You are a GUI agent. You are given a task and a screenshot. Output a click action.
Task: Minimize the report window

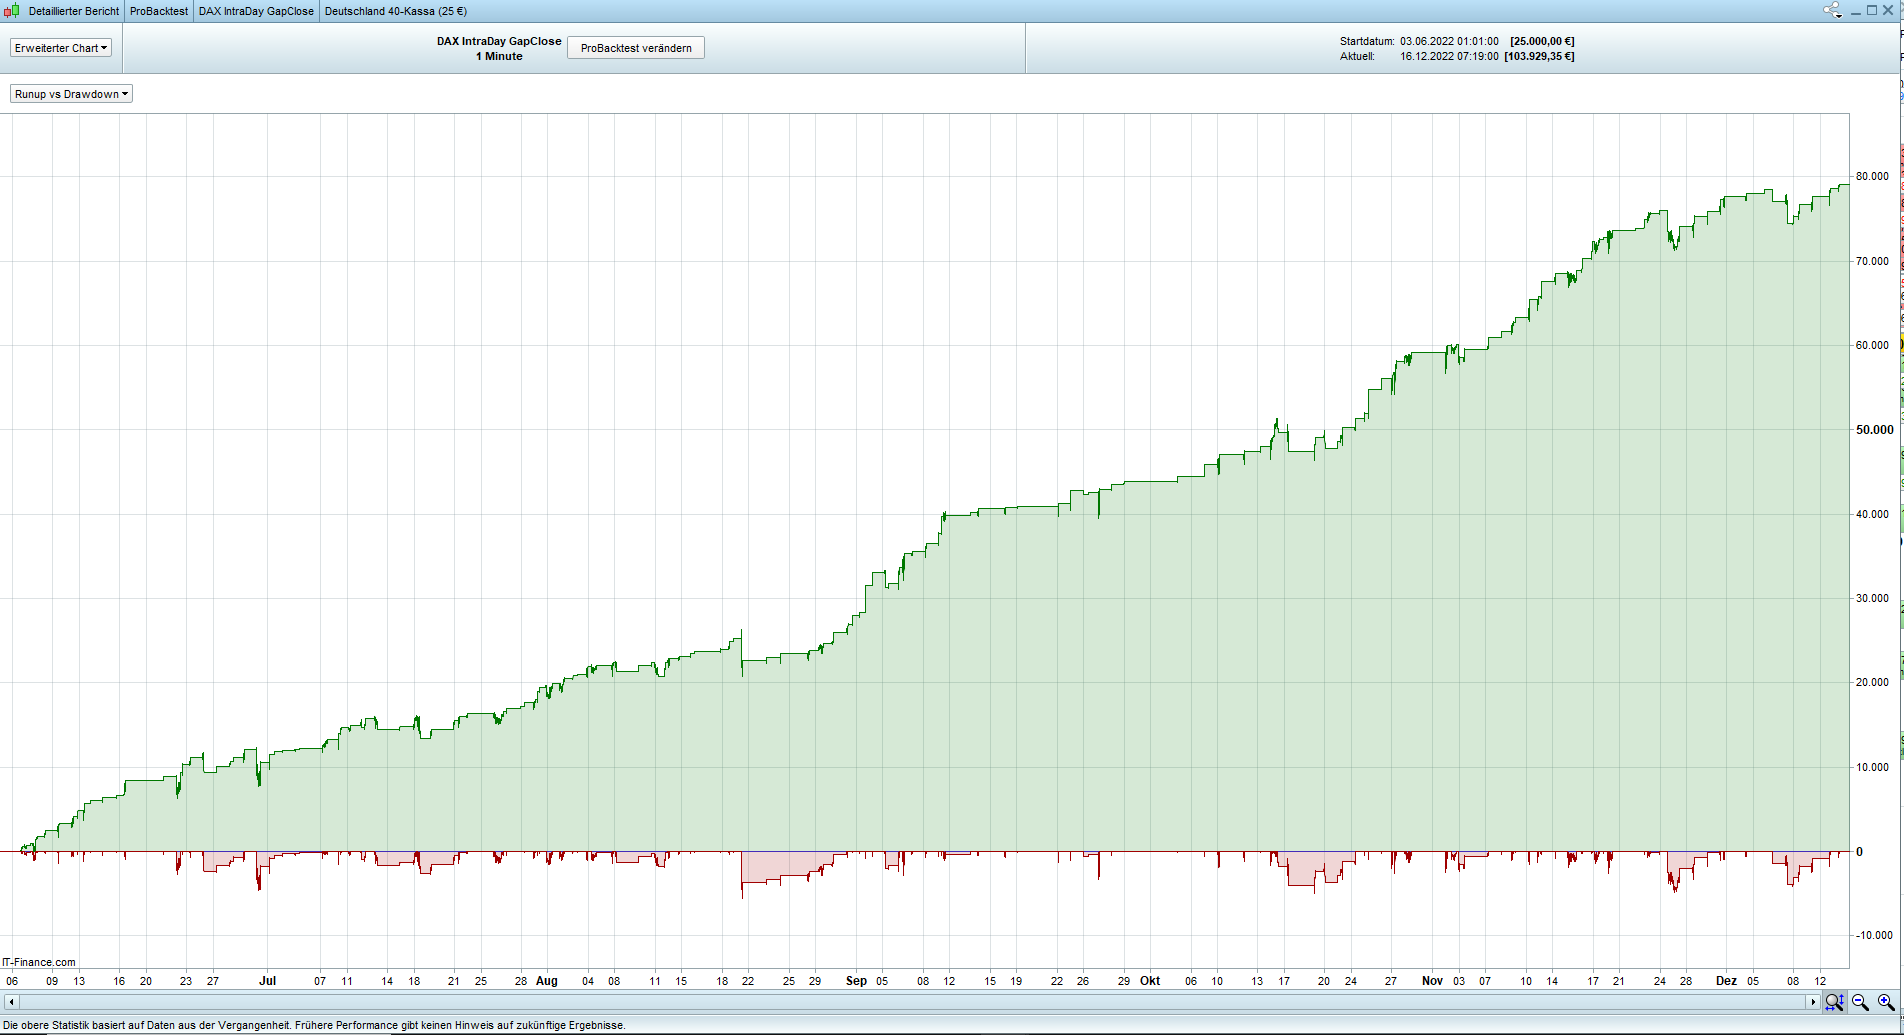1856,11
